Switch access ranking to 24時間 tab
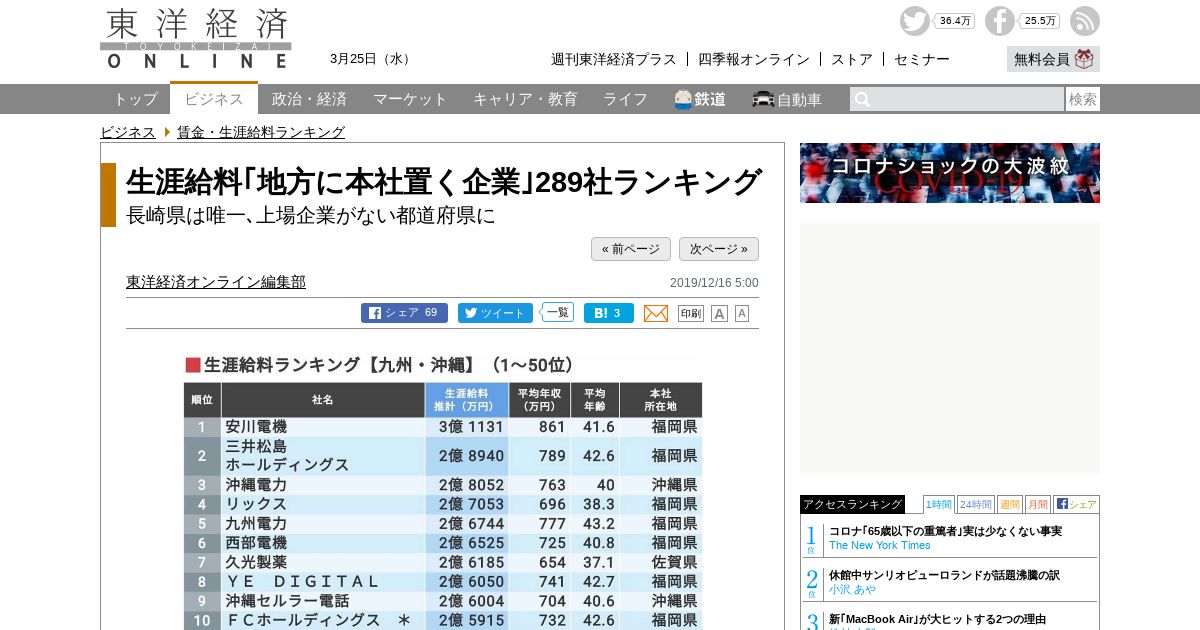The width and height of the screenshot is (1200, 630). click(x=975, y=504)
